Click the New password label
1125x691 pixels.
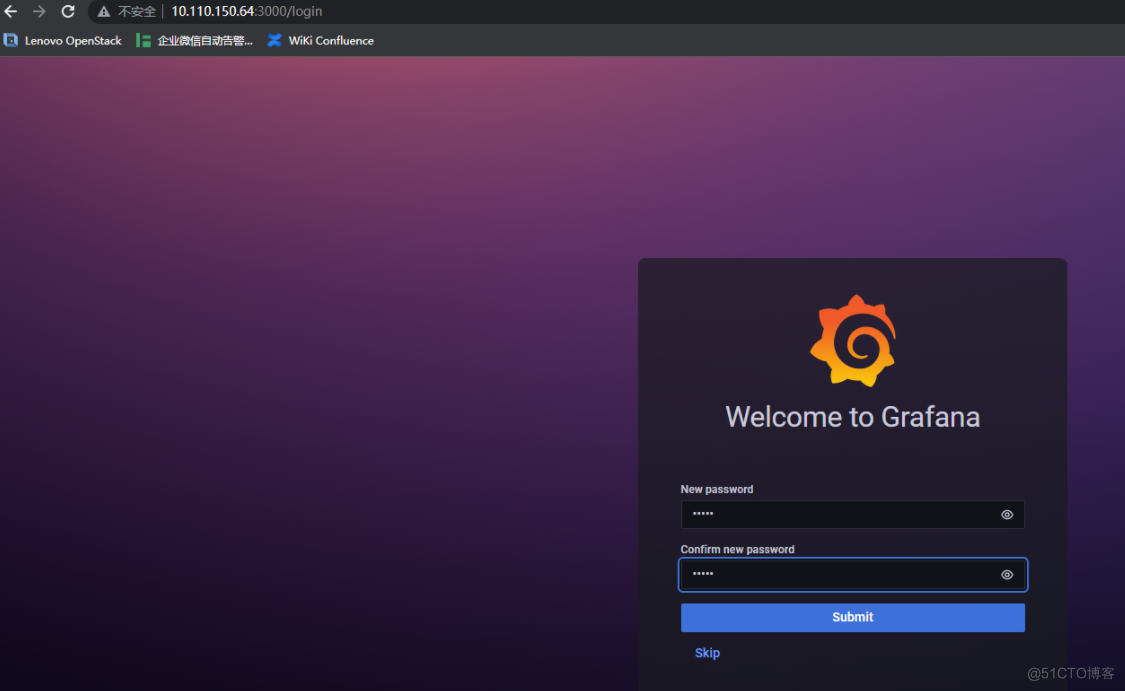coord(717,489)
